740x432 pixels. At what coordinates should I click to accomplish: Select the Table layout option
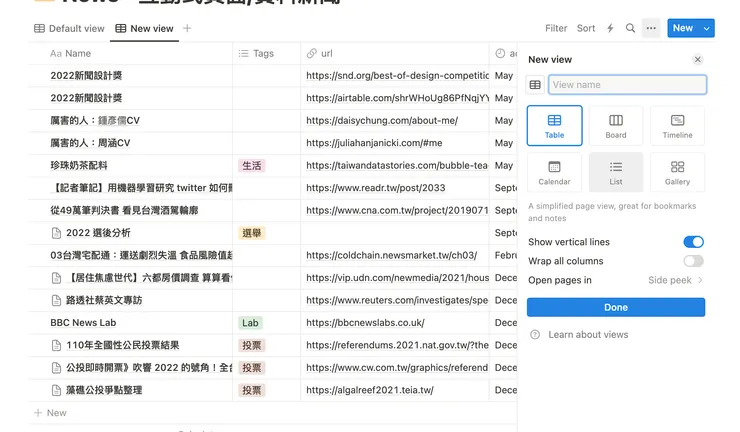(555, 126)
